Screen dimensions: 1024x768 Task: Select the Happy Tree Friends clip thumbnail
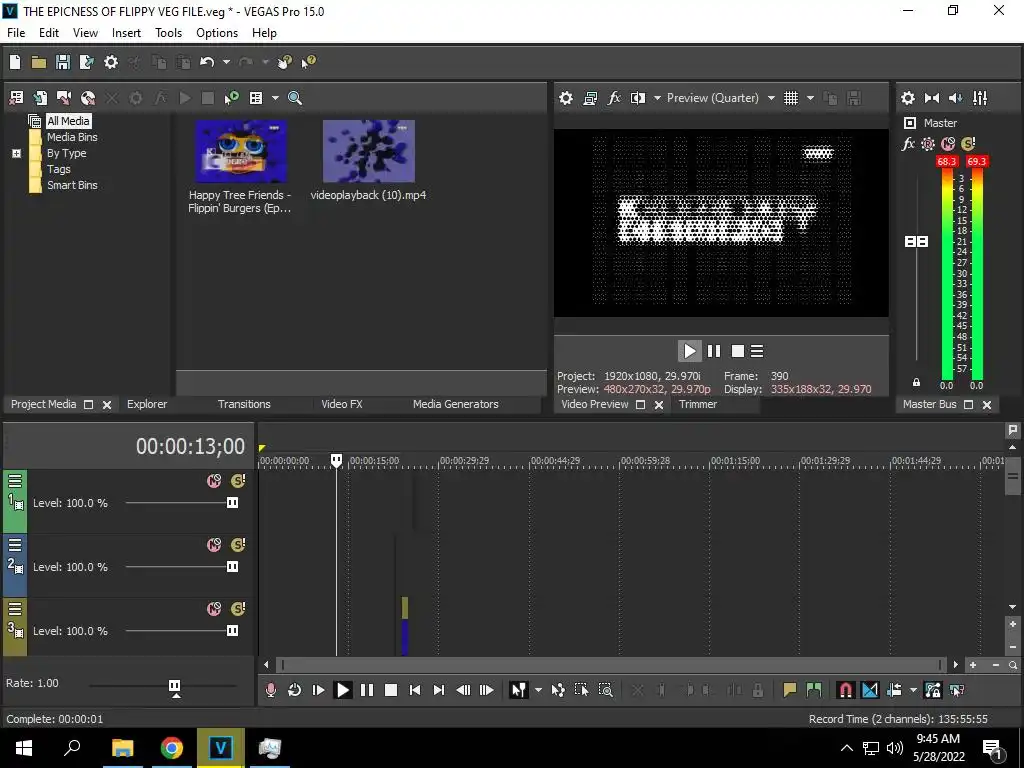point(241,151)
